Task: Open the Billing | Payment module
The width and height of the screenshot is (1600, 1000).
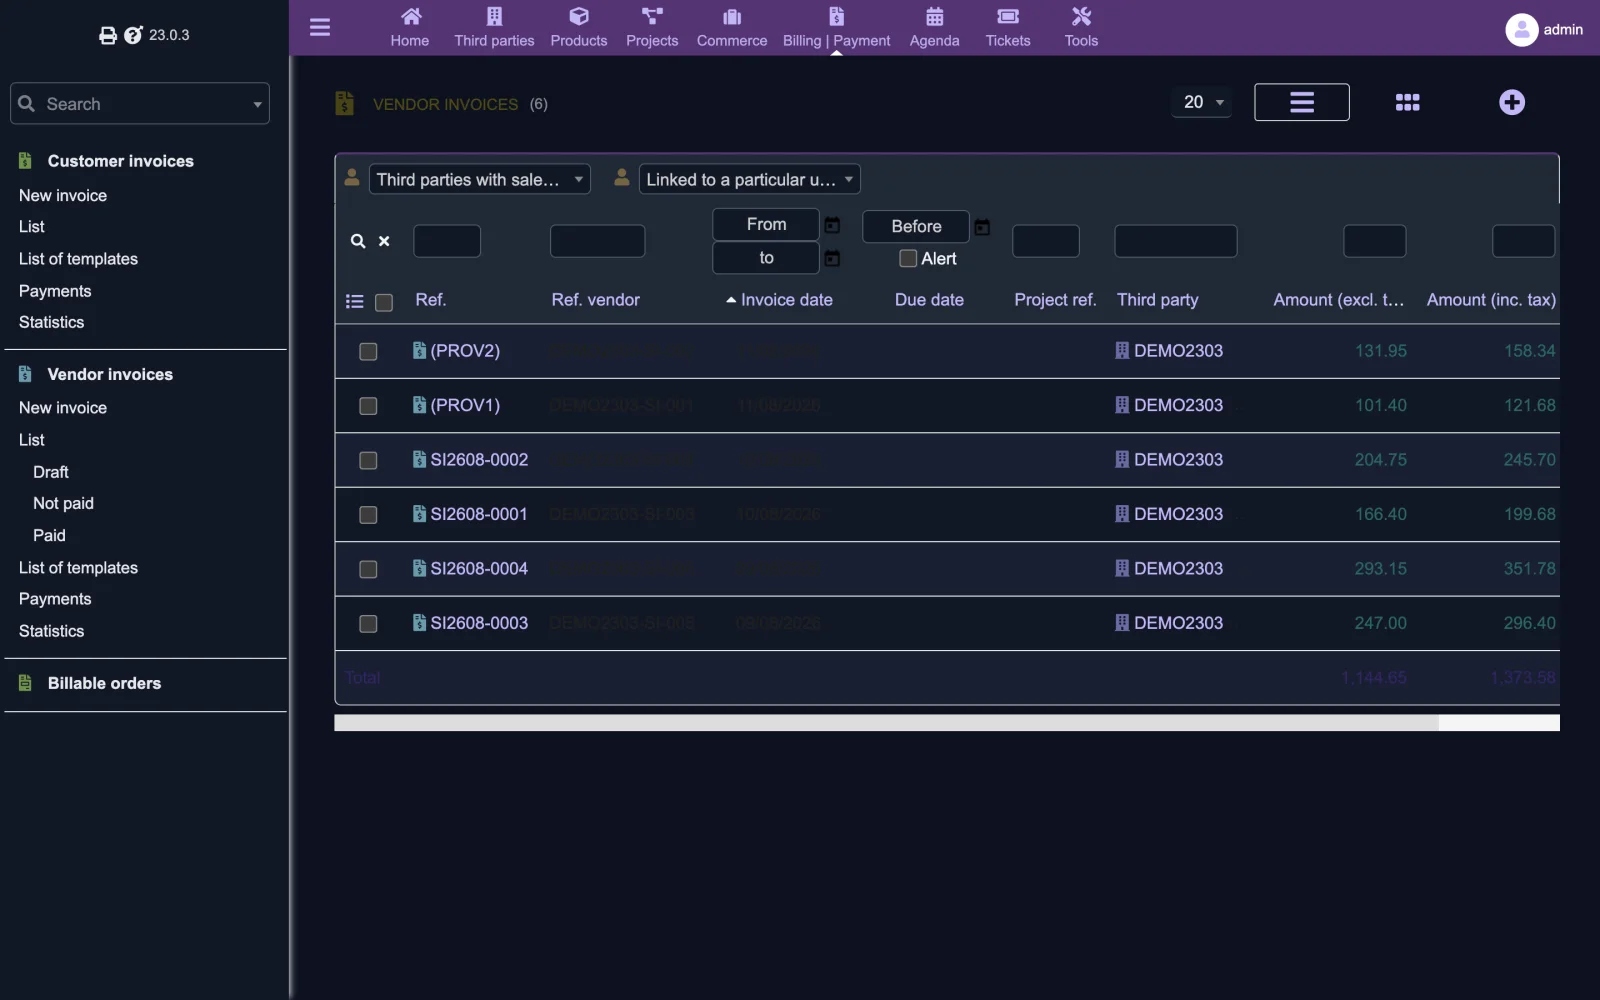Action: (836, 28)
